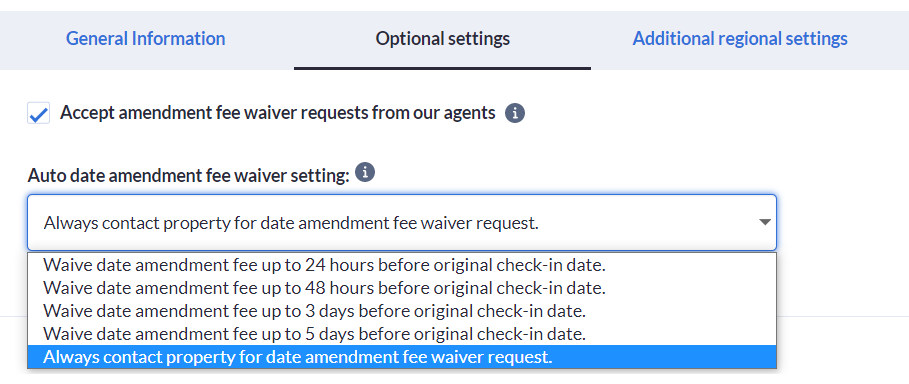The width and height of the screenshot is (909, 384).
Task: Click the dropdown arrow of waiver setting
Action: 765,222
